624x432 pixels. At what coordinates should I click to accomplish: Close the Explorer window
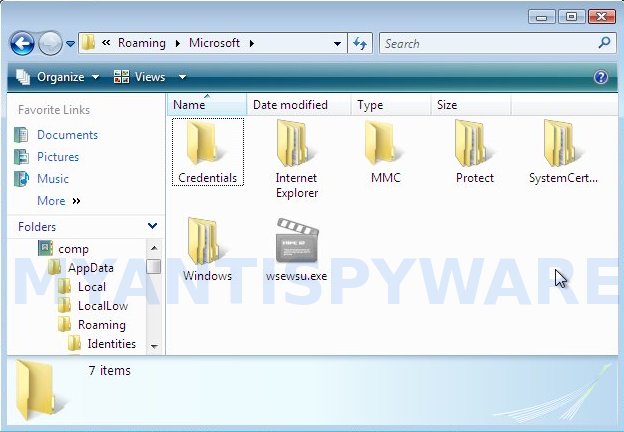pos(602,17)
